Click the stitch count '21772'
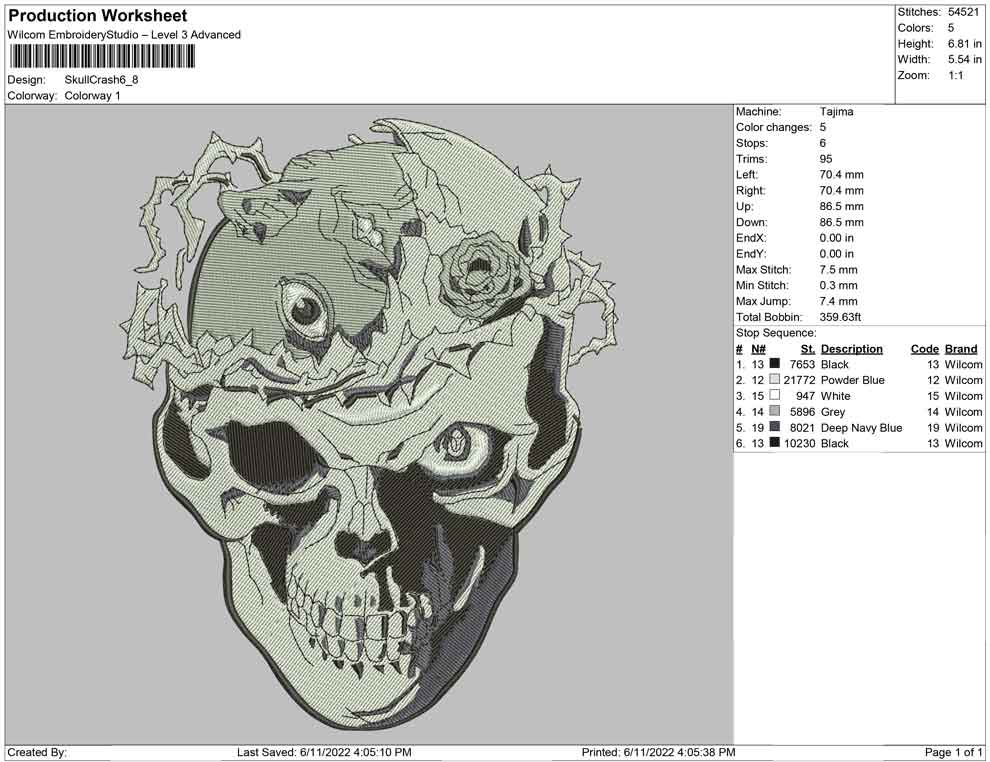This screenshot has width=990, height=762. pyautogui.click(x=799, y=380)
